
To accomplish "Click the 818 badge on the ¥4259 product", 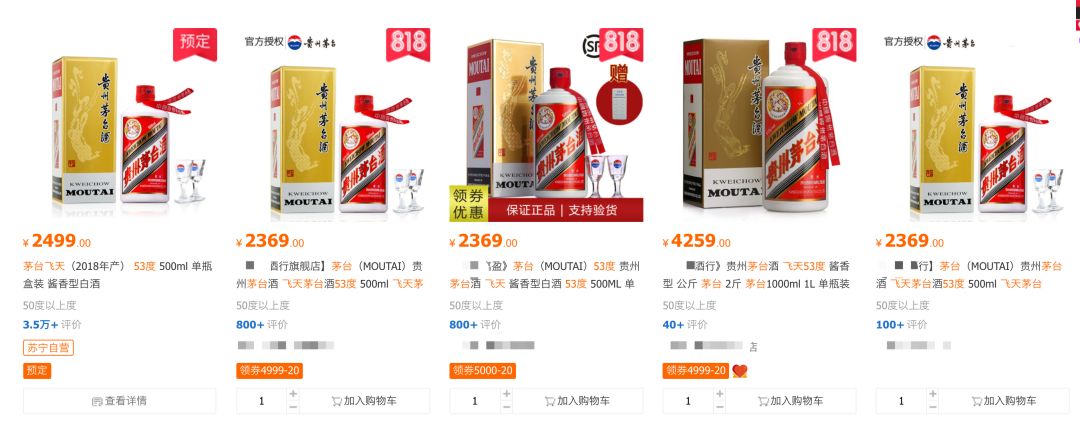I will click(834, 44).
